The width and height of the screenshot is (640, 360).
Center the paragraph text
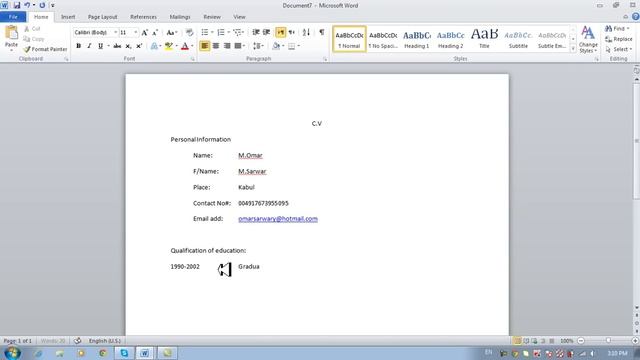(216, 46)
